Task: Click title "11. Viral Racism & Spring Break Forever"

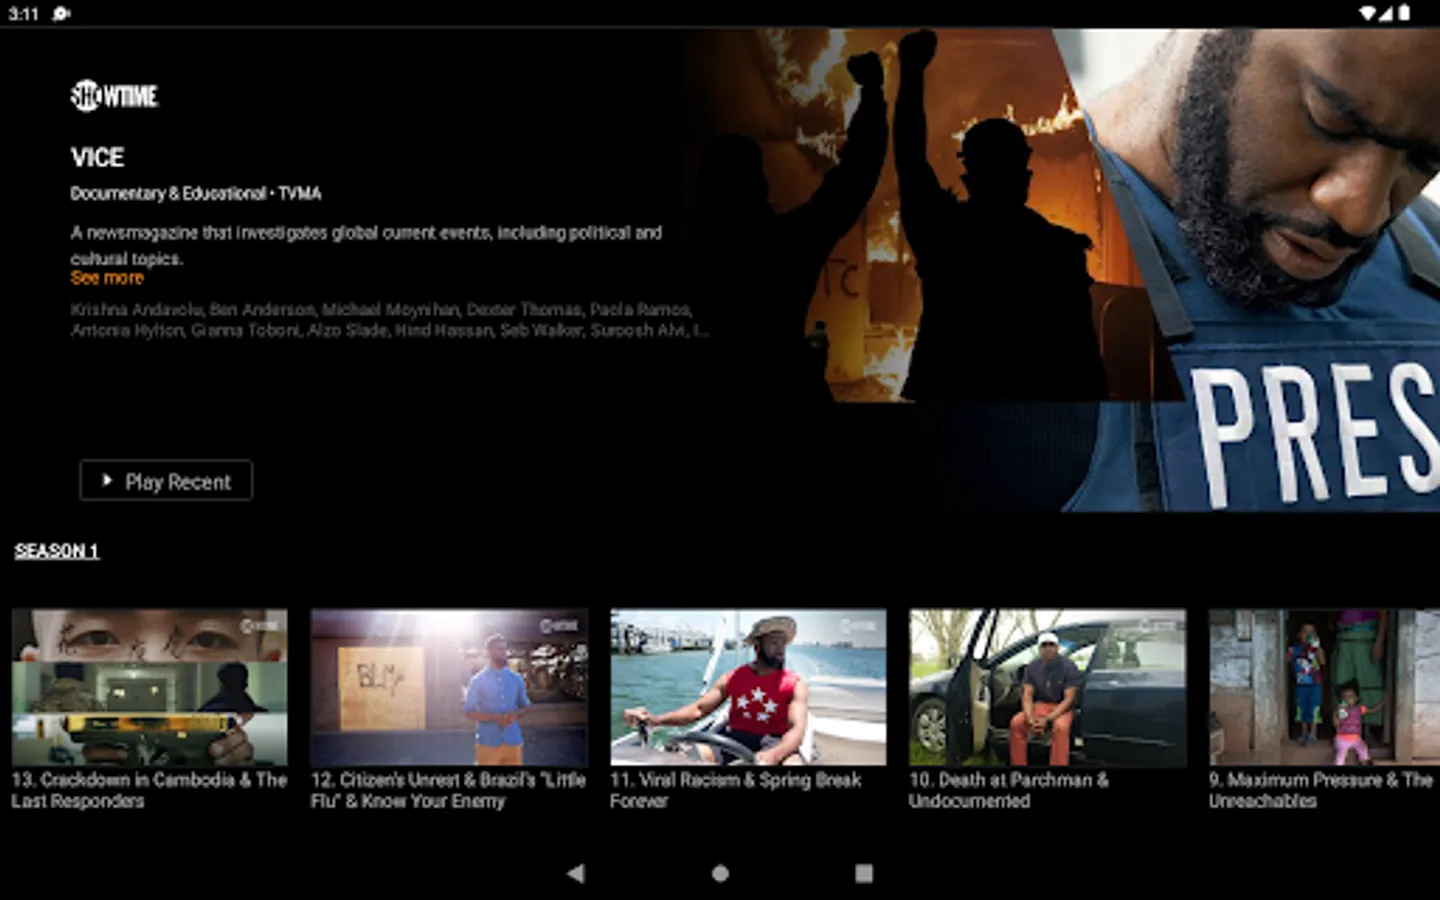Action: click(736, 790)
